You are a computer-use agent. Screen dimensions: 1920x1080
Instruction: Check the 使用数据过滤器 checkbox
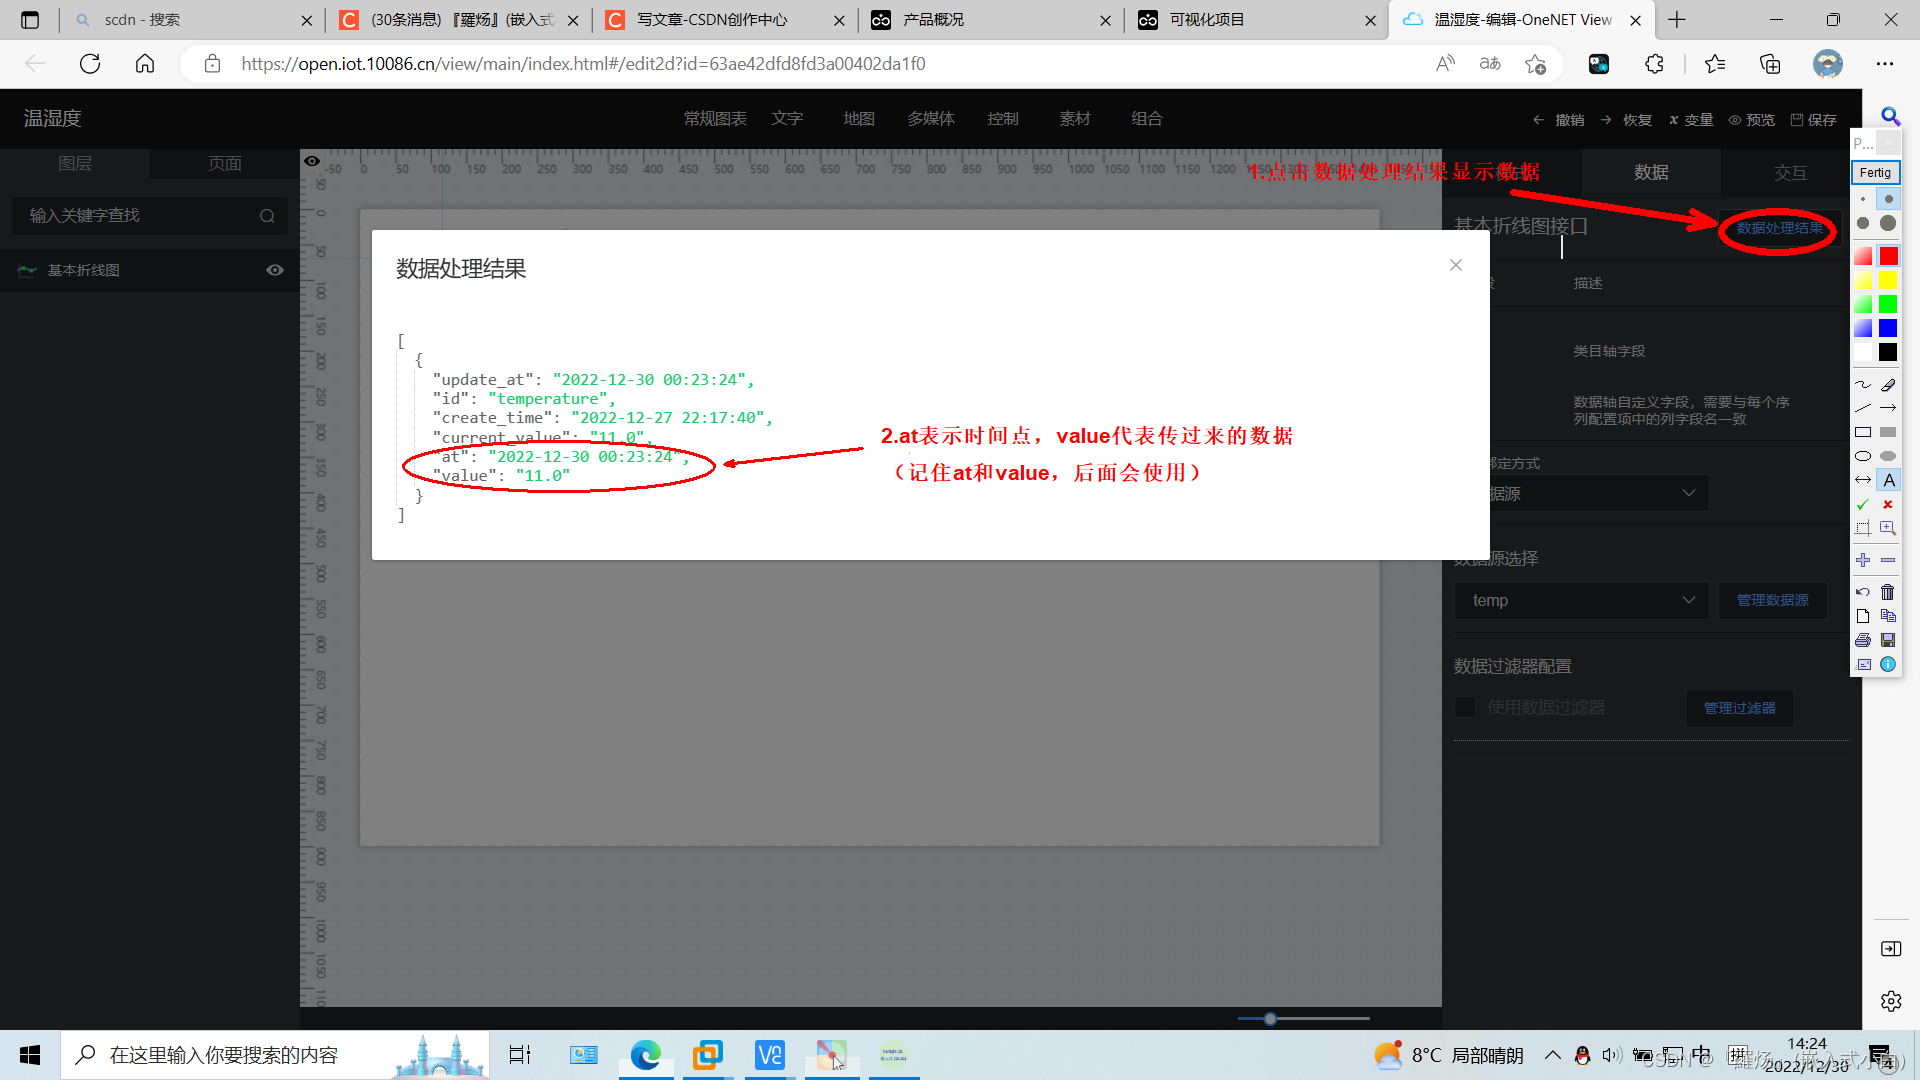(x=1465, y=707)
